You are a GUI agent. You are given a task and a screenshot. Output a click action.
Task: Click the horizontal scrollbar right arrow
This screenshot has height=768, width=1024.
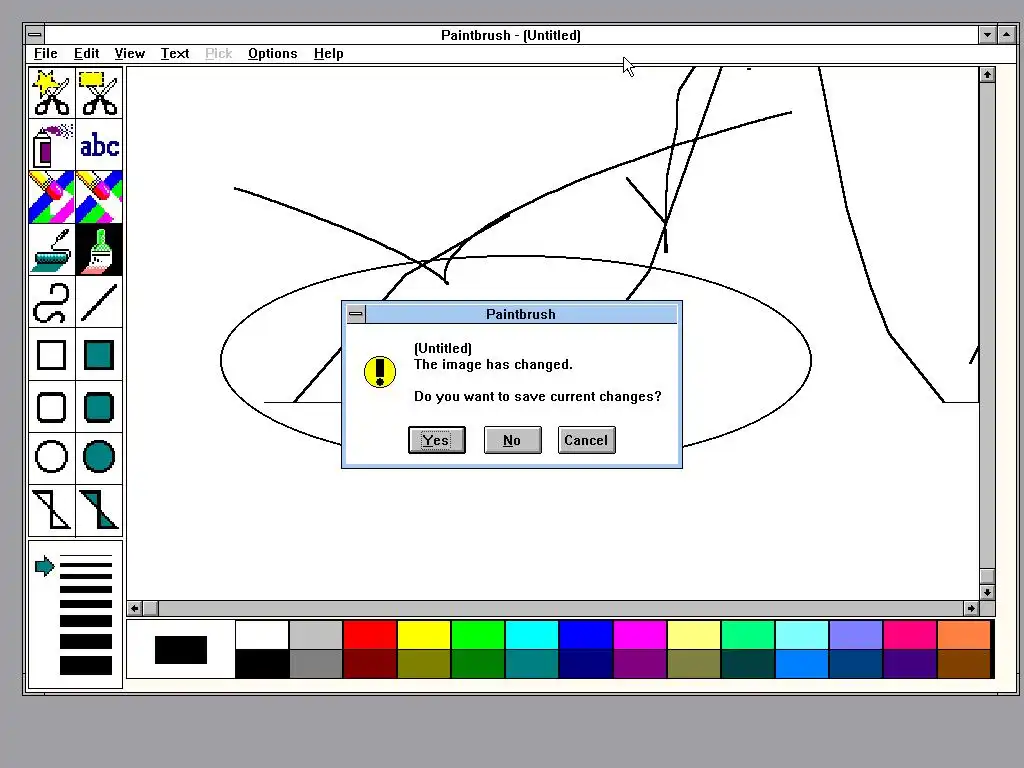tap(971, 609)
